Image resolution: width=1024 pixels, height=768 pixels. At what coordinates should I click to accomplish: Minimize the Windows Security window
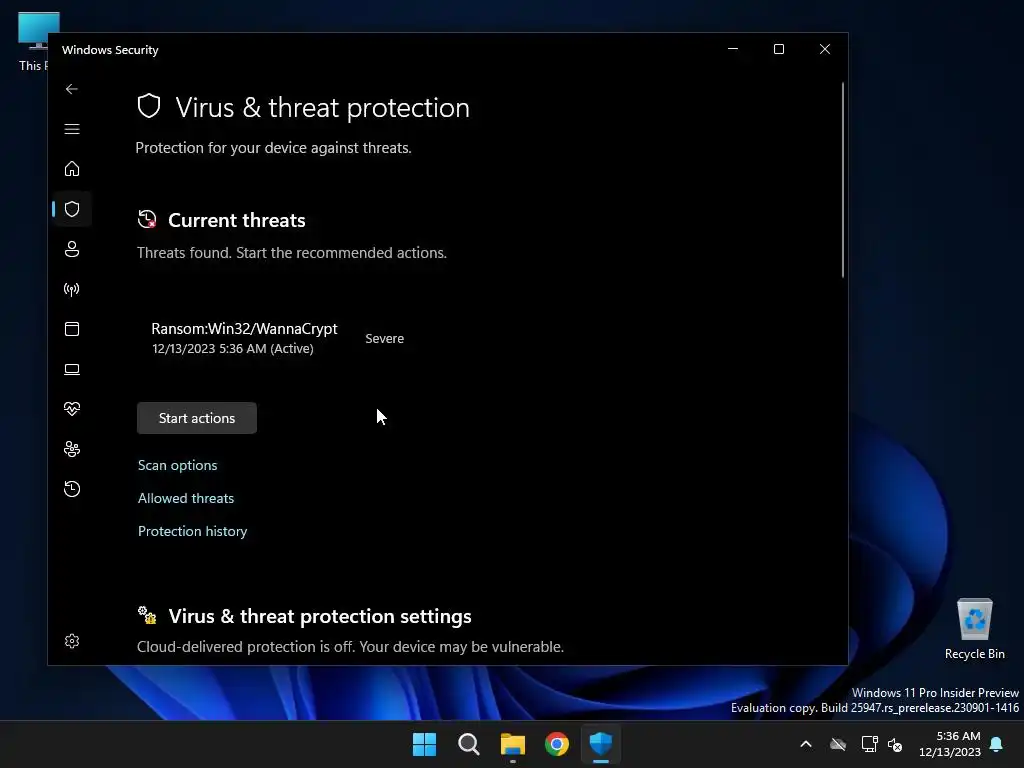pyautogui.click(x=733, y=49)
